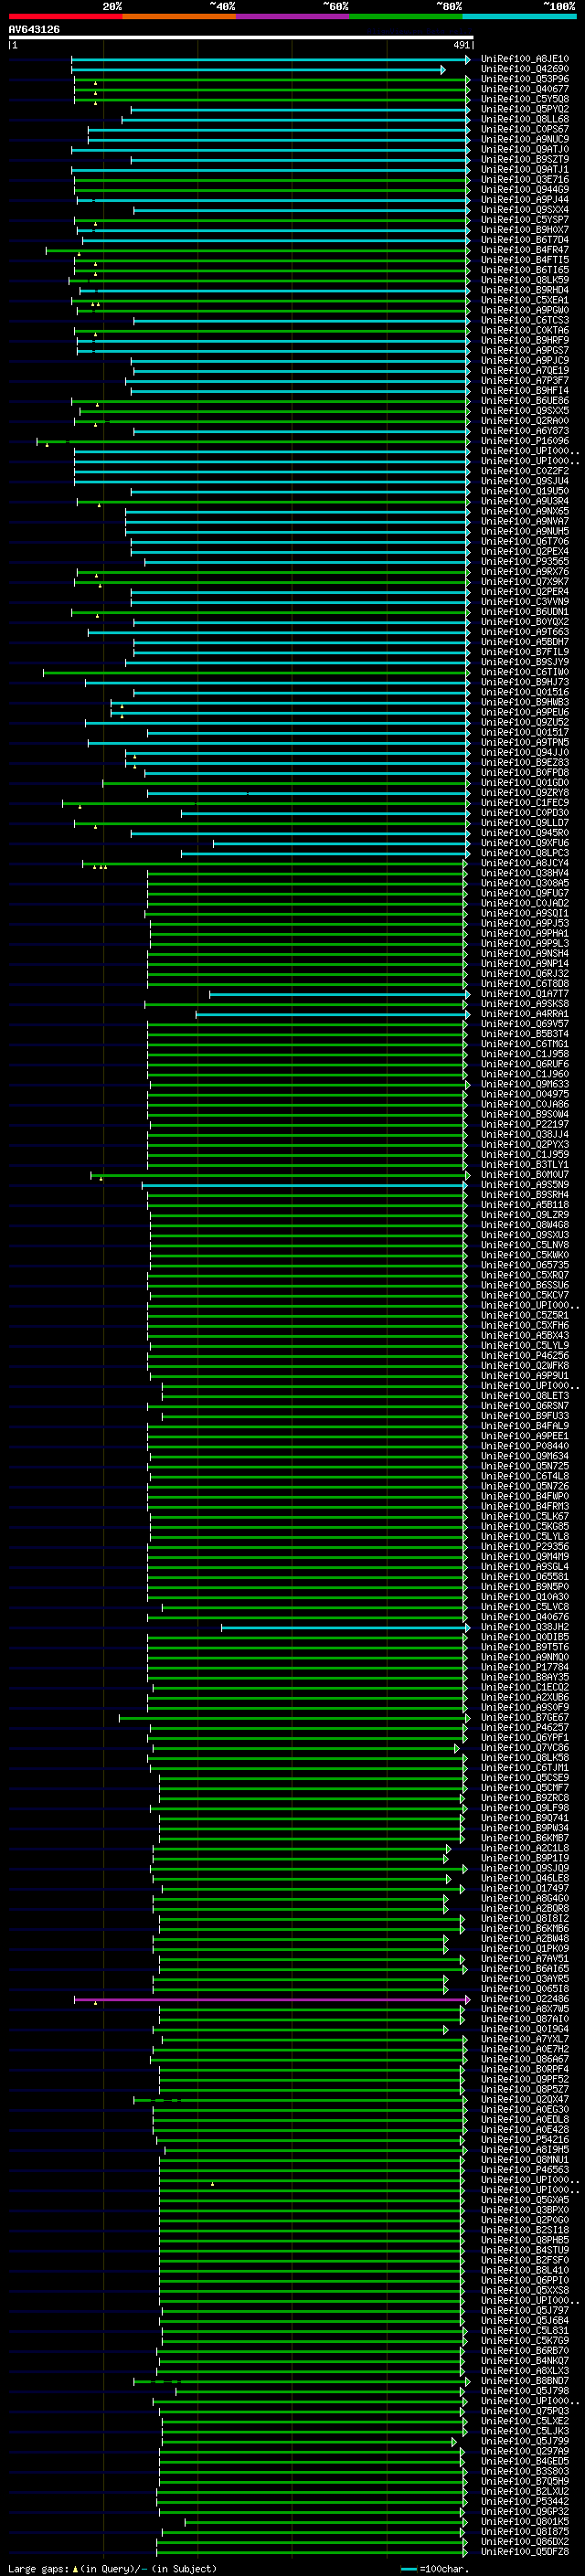This screenshot has width=585, height=2576.
Task: Click UniRef100_Q8LPC3 label
Action: pos(525,854)
